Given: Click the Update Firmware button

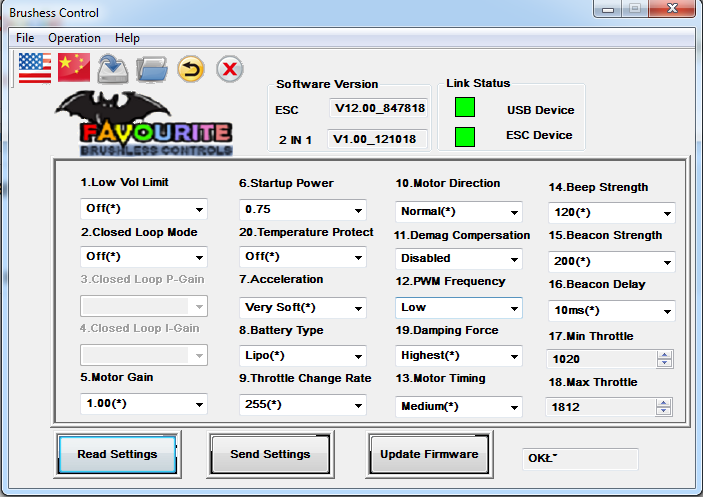Looking at the screenshot, I should [429, 455].
